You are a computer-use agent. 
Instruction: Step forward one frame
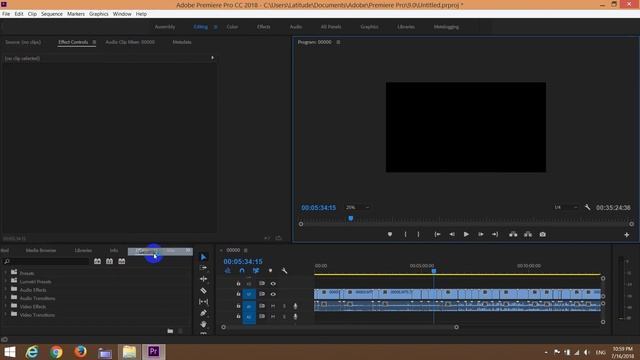pyautogui.click(x=481, y=234)
